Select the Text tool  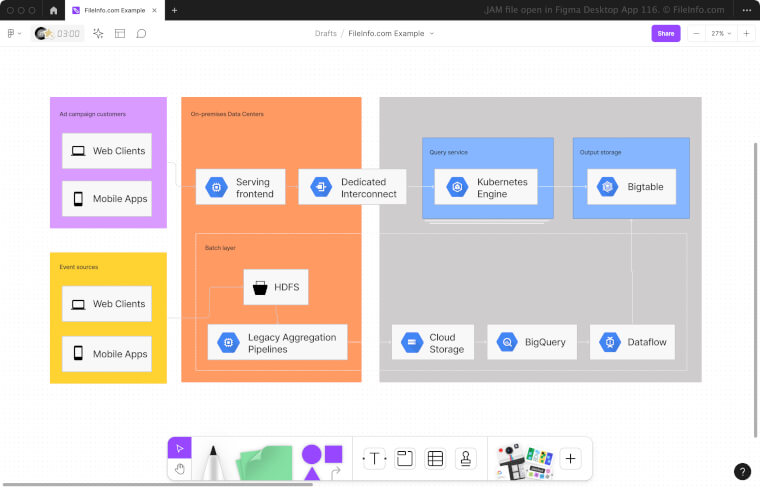374,459
